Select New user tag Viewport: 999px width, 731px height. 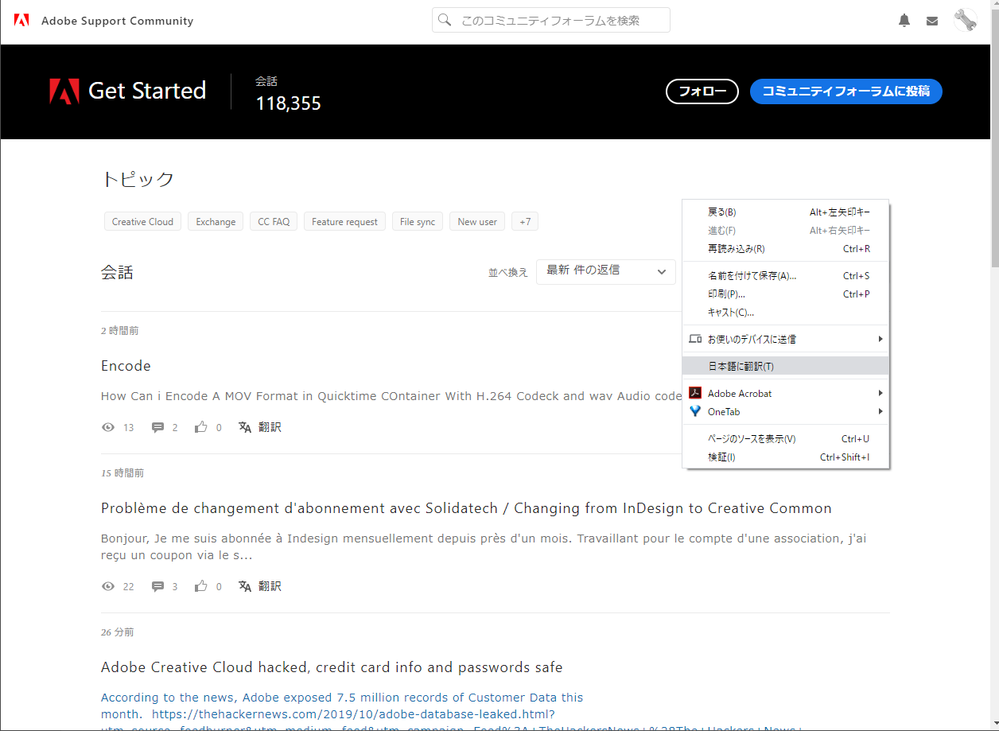coord(477,222)
